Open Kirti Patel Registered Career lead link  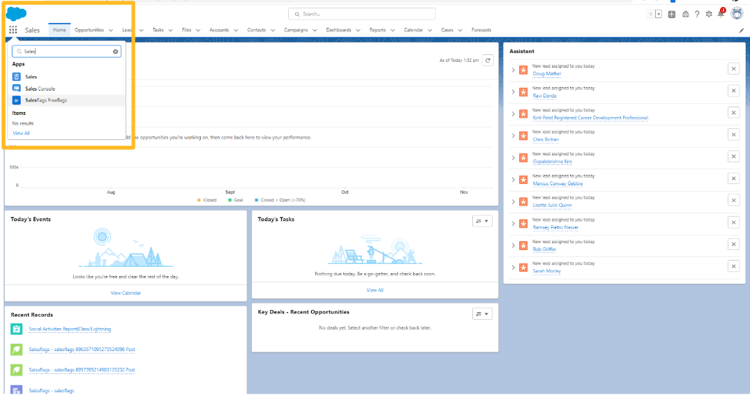coord(590,118)
